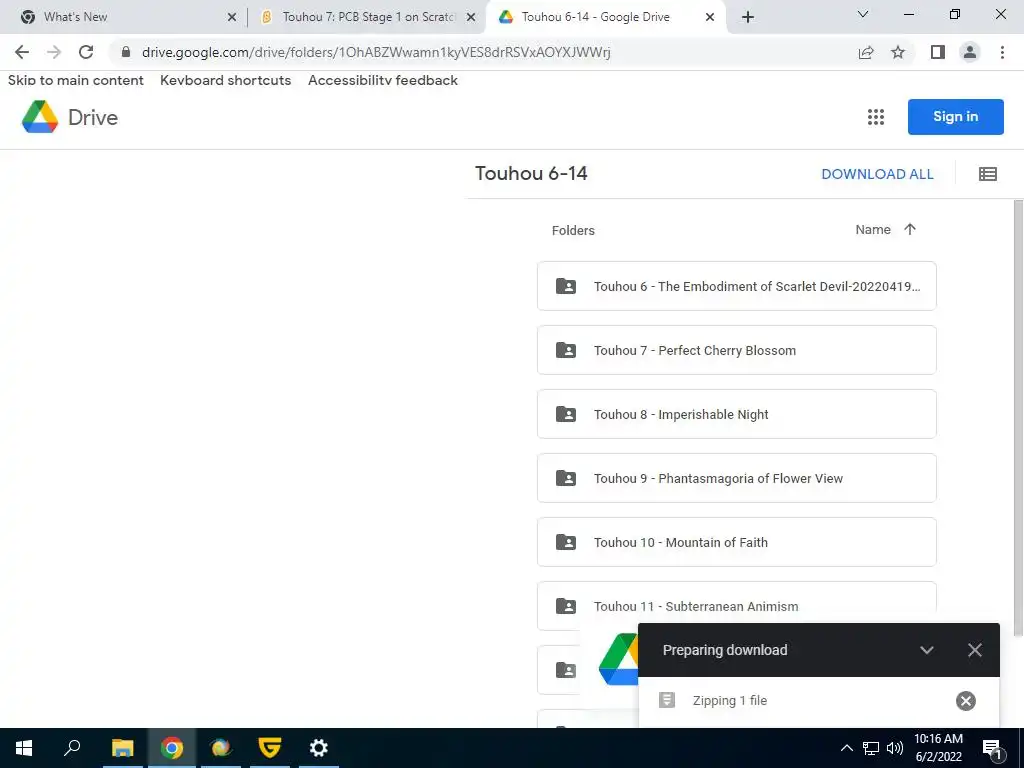Show hidden system tray icons
The width and height of the screenshot is (1024, 768).
(x=846, y=748)
